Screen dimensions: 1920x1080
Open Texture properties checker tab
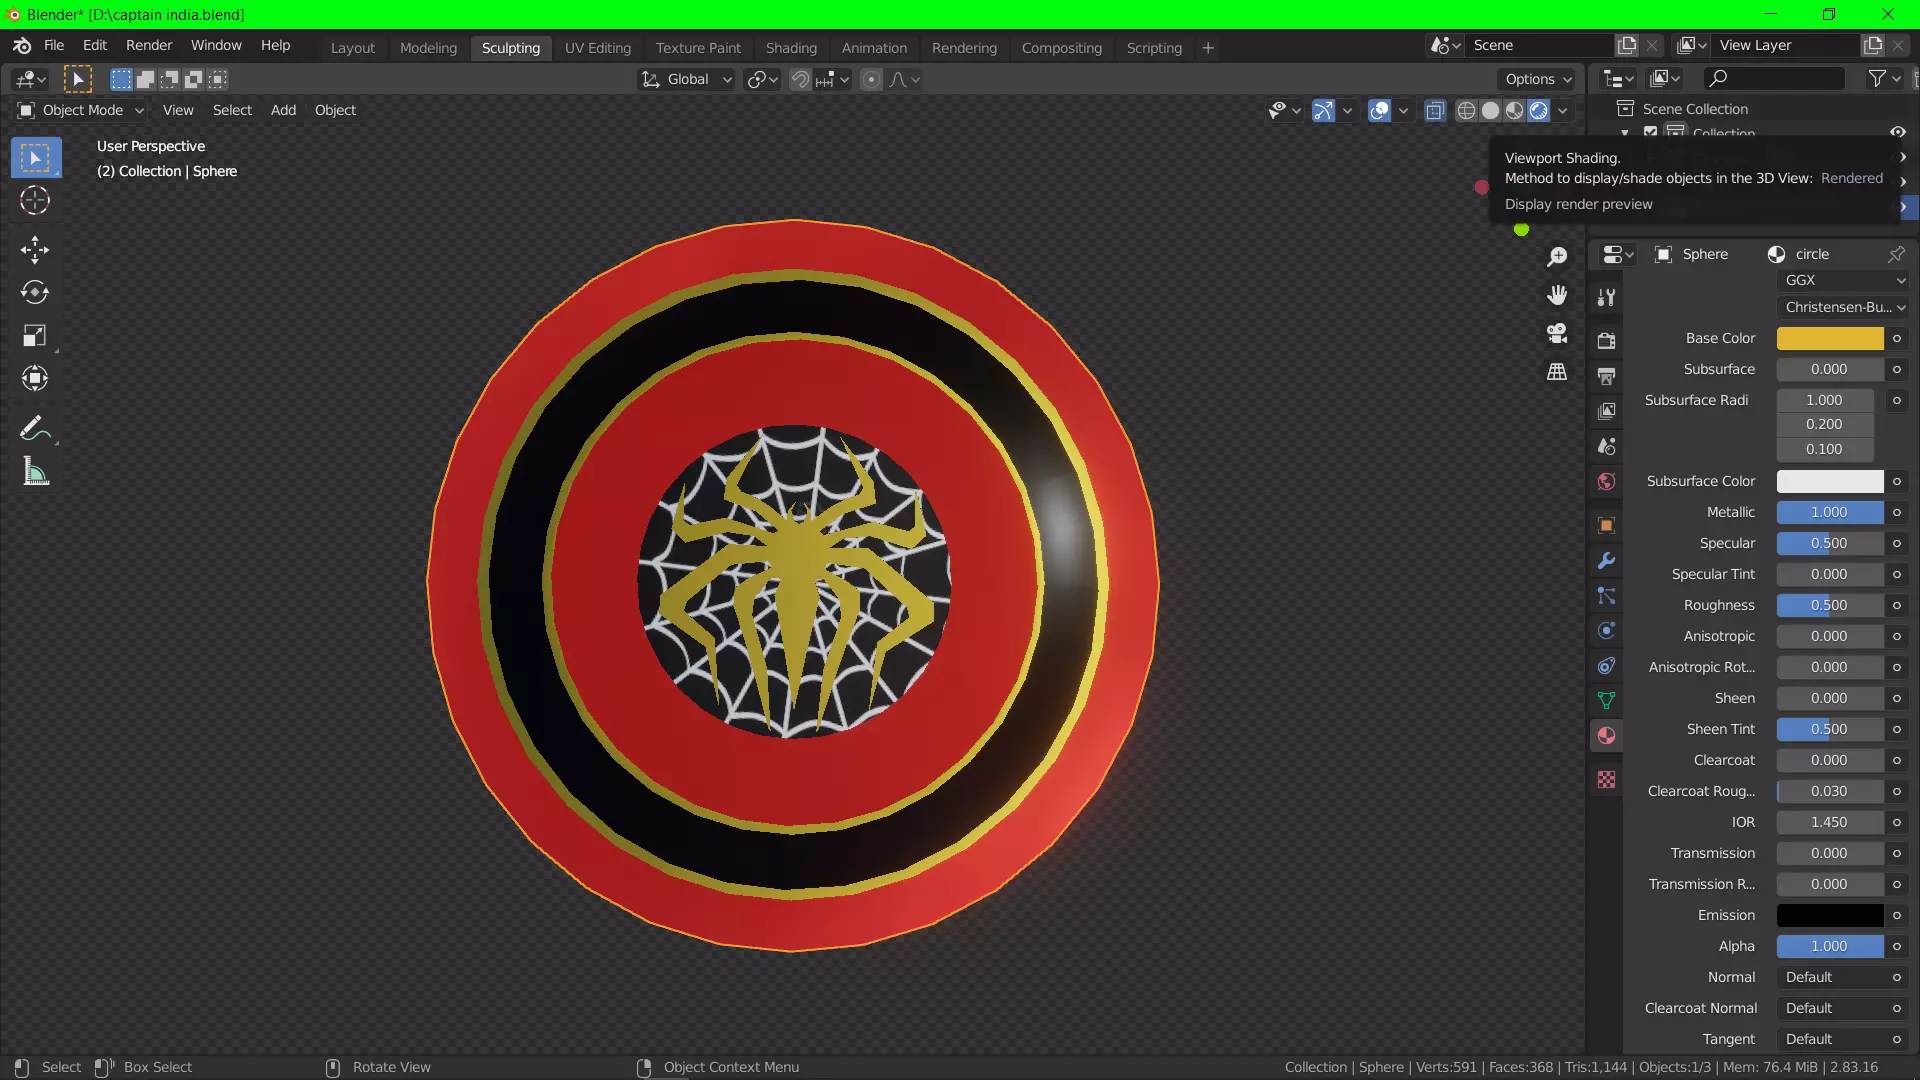pyautogui.click(x=1607, y=779)
